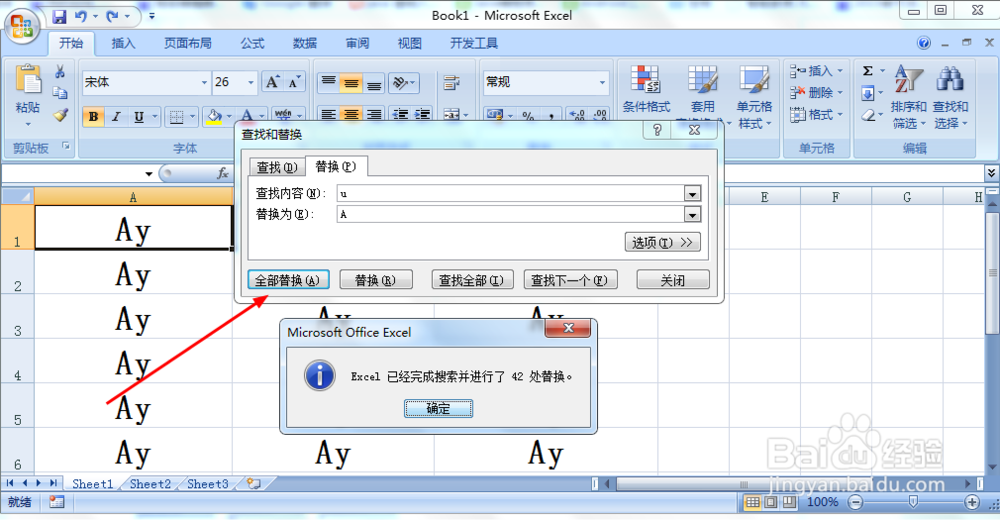1000x520 pixels.
Task: Undo last action in quick access toolbar
Action: 81,16
